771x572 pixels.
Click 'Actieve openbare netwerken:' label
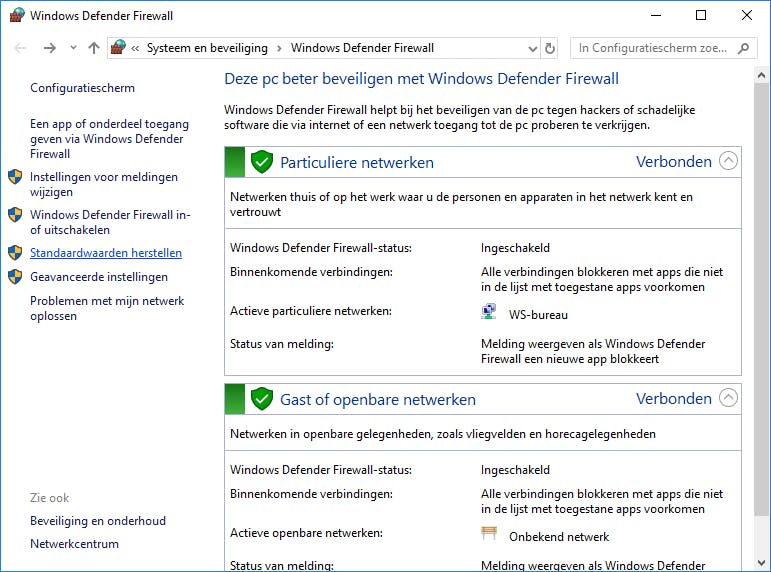(306, 533)
